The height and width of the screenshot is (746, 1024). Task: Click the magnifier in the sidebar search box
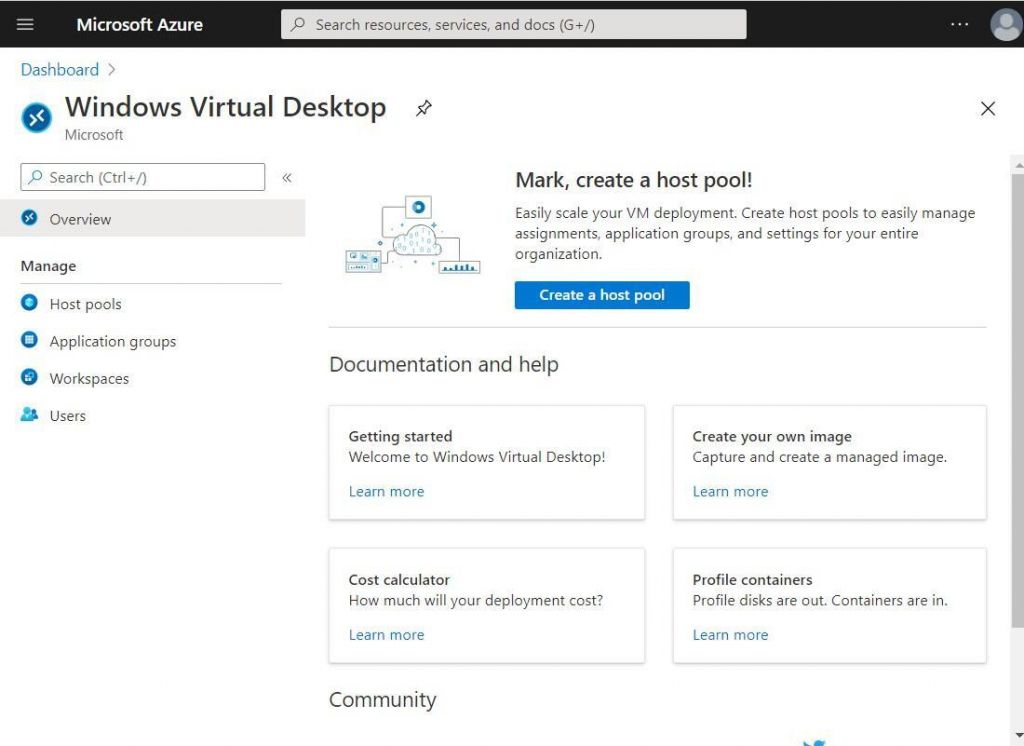(x=34, y=177)
